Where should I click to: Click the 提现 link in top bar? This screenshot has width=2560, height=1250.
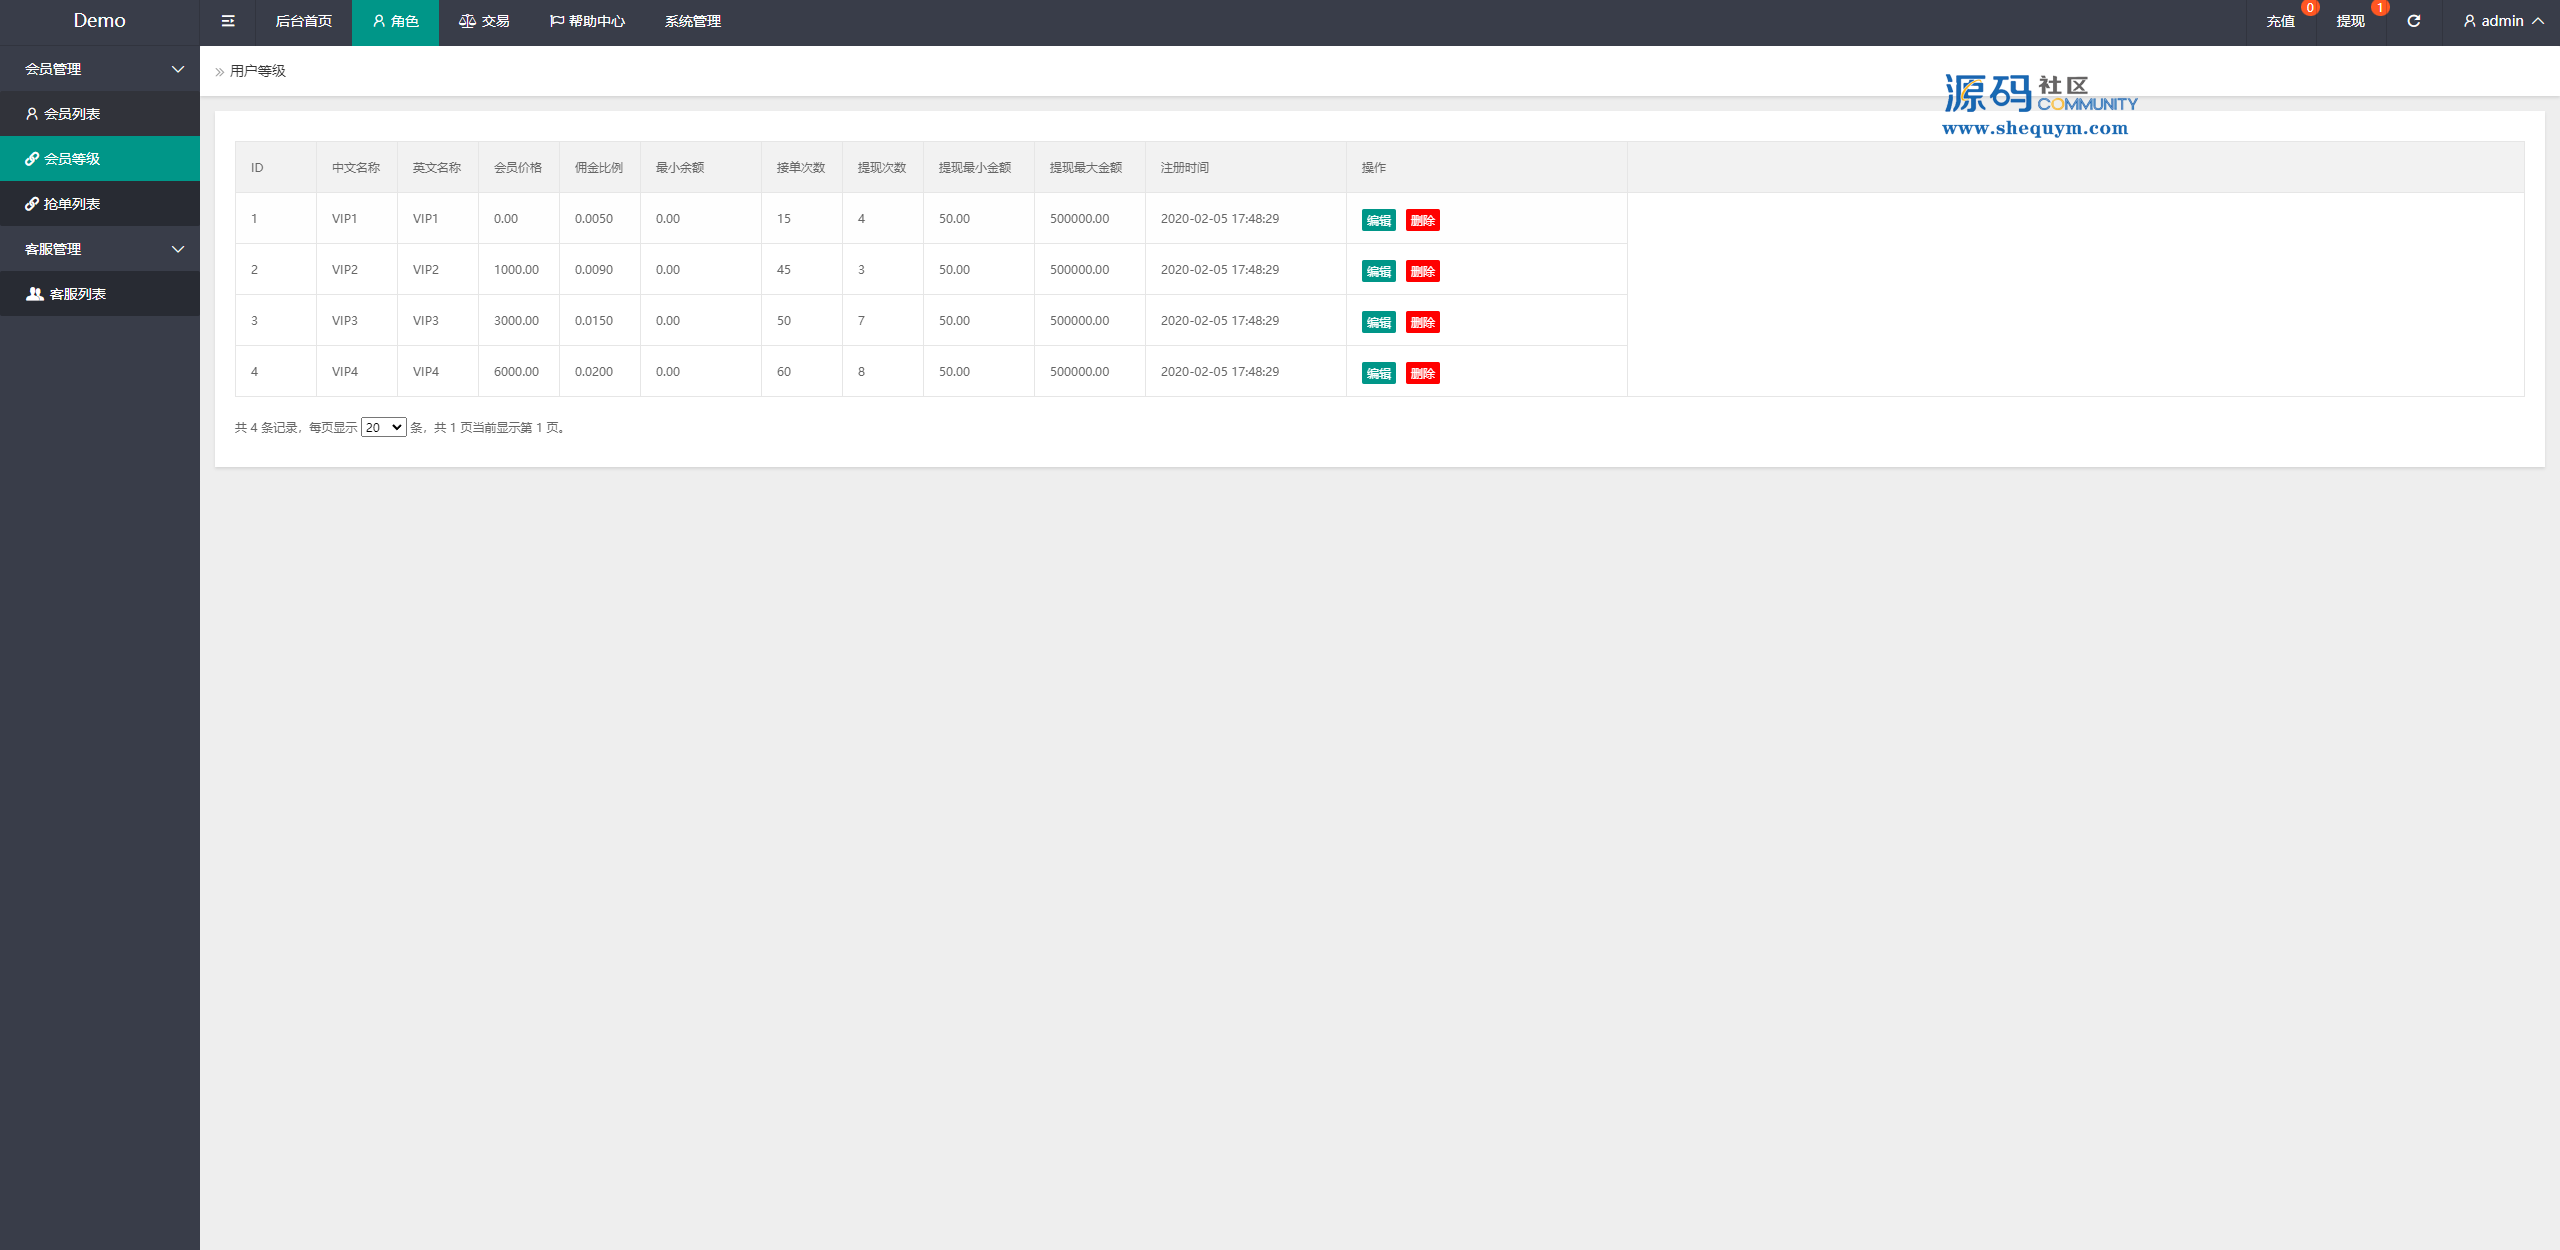pos(2350,21)
